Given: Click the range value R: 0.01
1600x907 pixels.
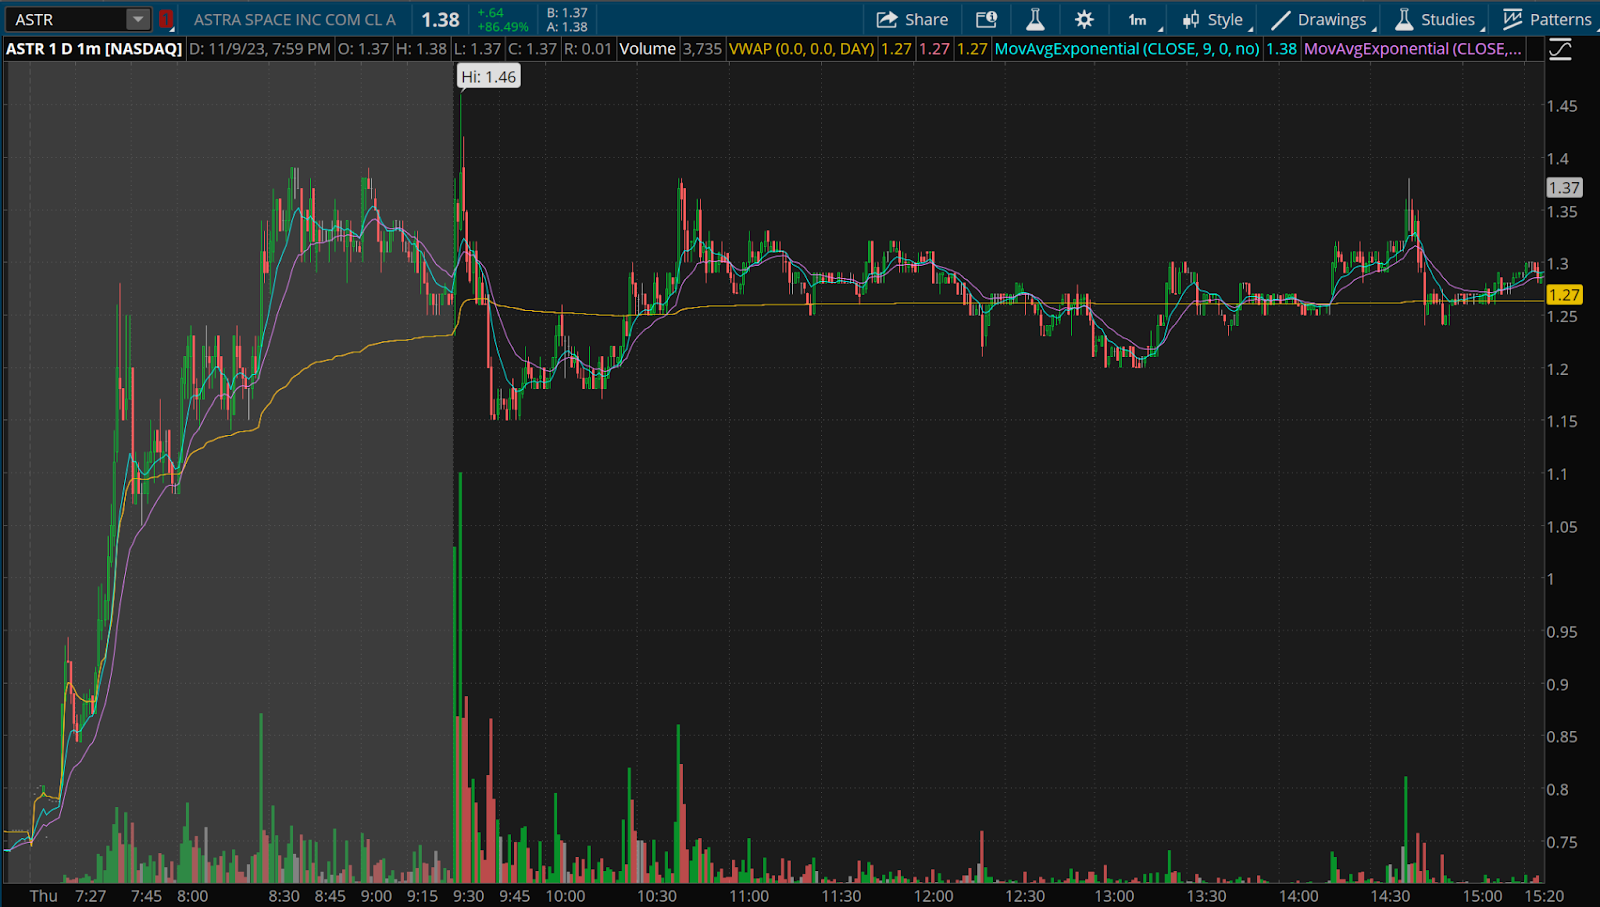Looking at the screenshot, I should point(588,49).
